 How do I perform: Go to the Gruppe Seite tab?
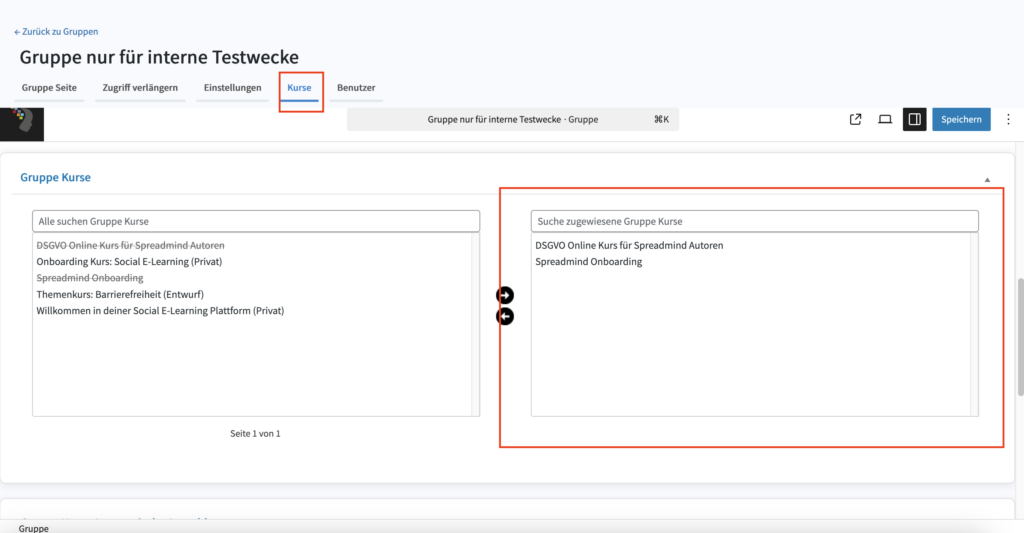[x=49, y=88]
